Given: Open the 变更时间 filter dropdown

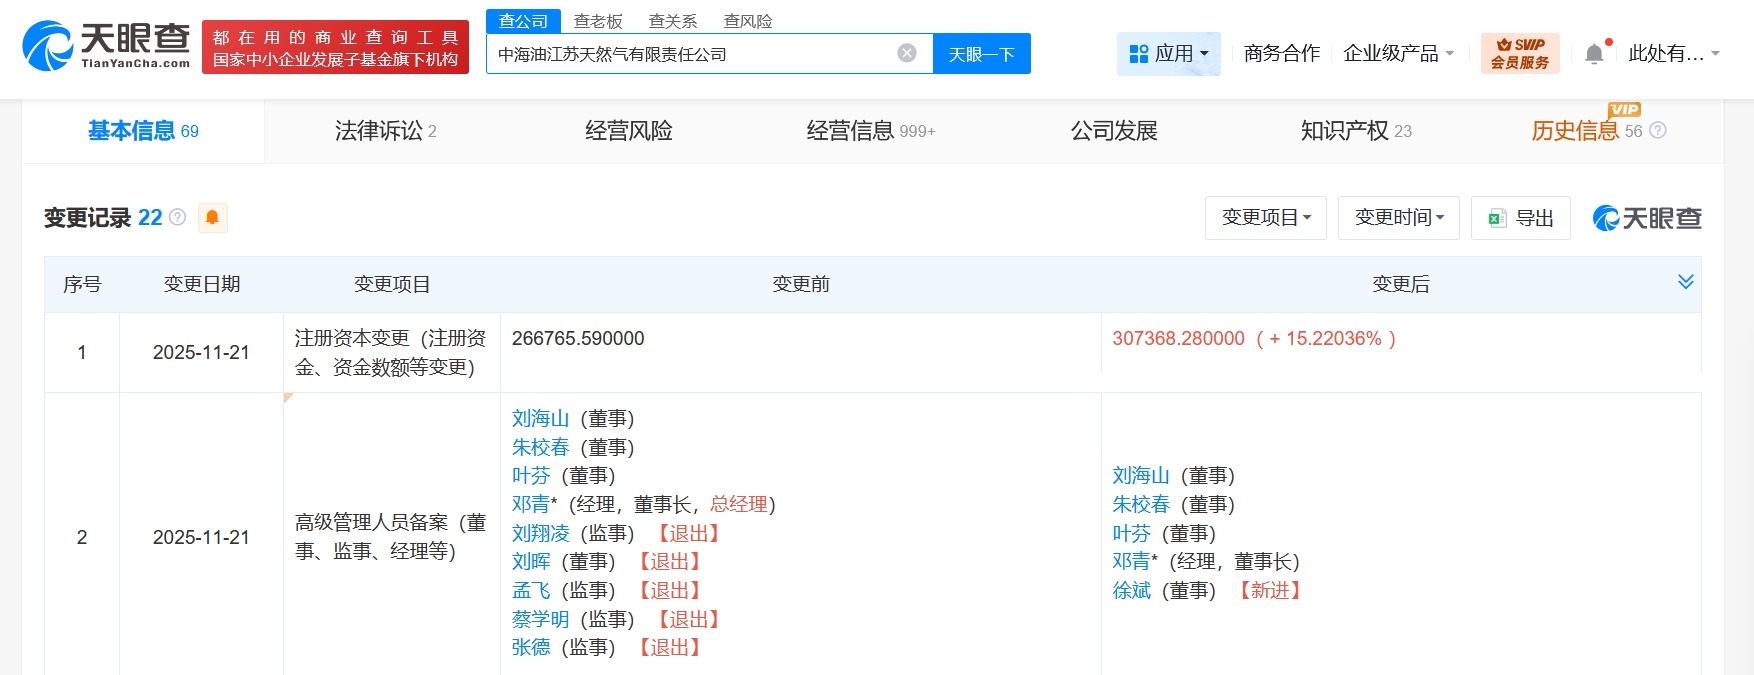Looking at the screenshot, I should 1398,218.
